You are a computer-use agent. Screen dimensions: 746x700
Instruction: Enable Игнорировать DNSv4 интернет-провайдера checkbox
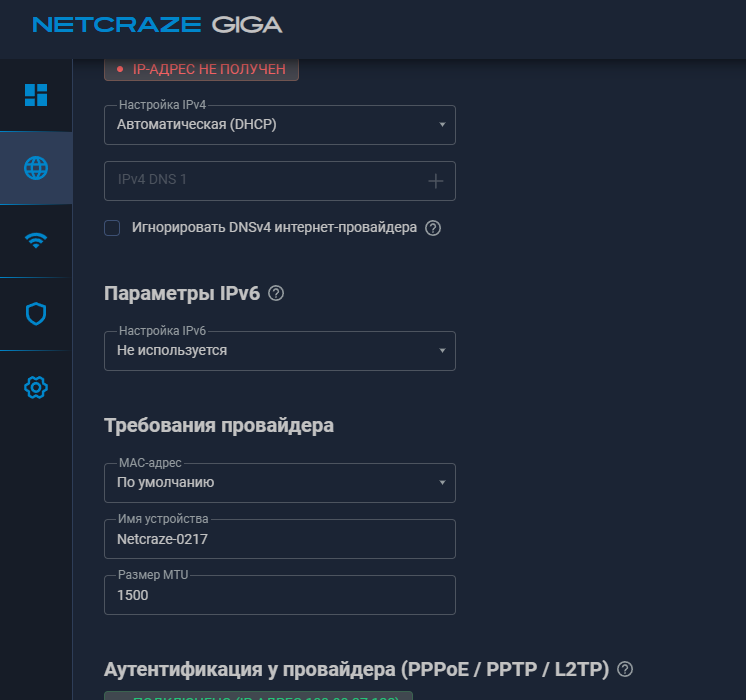(x=113, y=228)
